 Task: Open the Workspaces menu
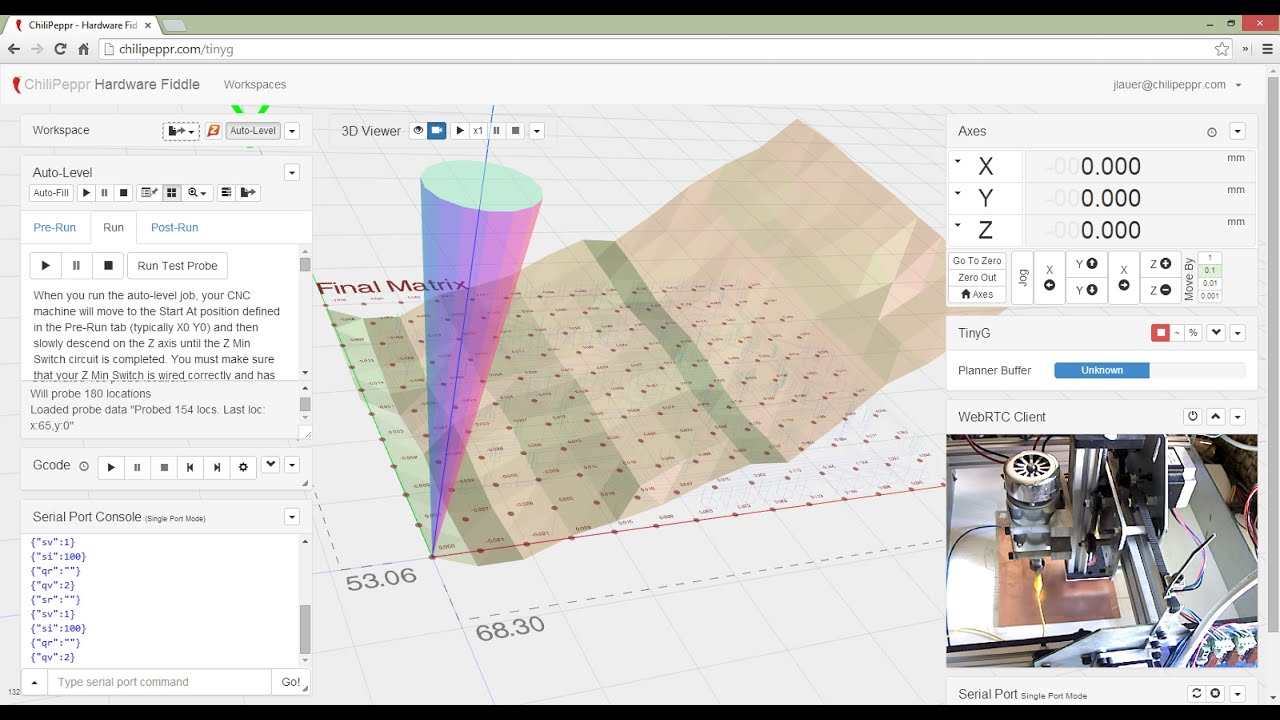coord(255,85)
